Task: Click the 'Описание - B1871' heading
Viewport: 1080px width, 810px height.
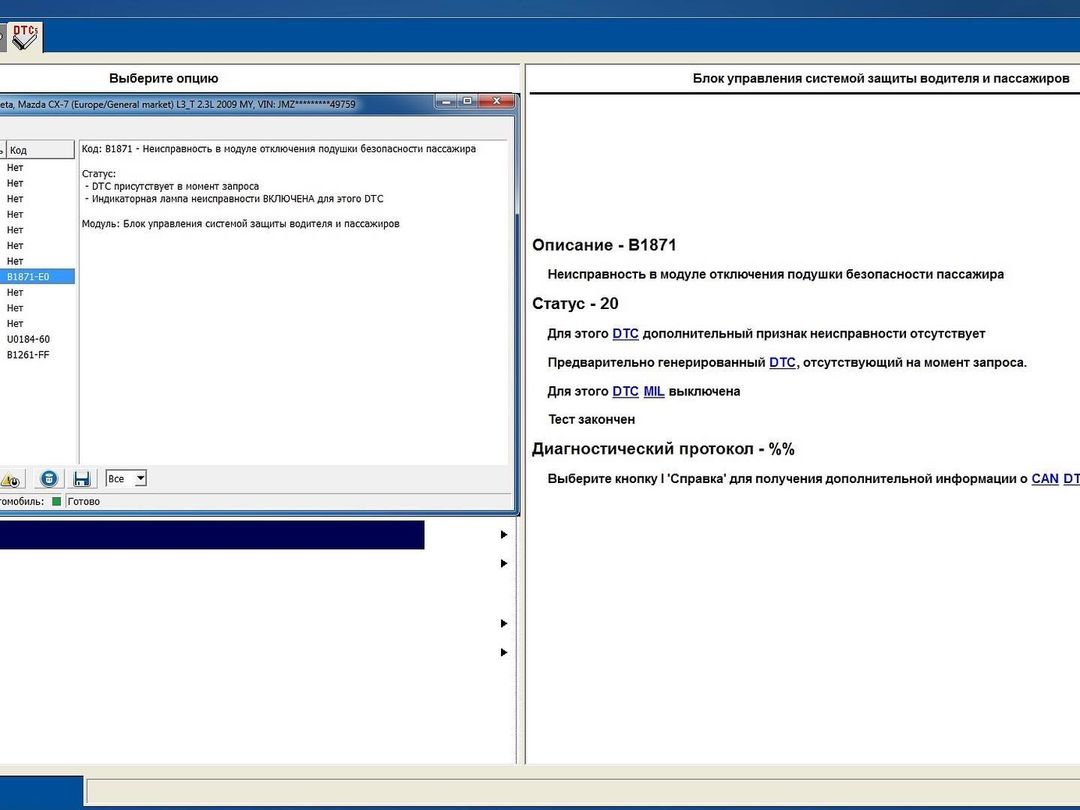Action: pyautogui.click(x=604, y=245)
